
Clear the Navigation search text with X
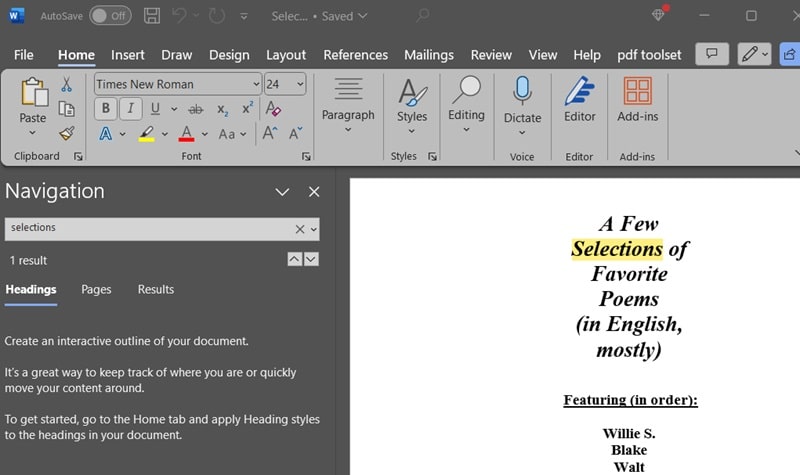click(300, 230)
